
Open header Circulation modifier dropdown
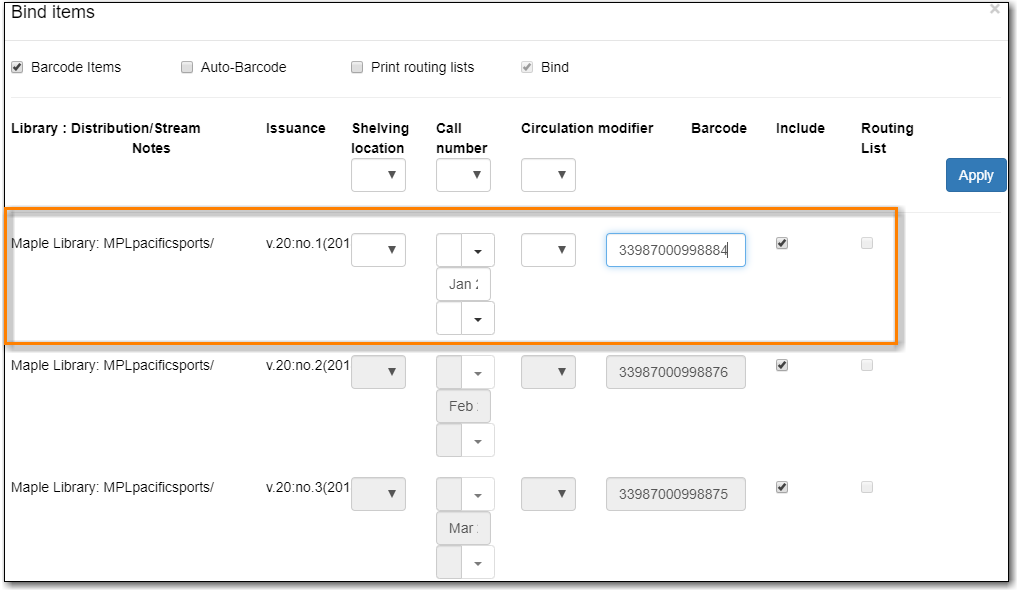[548, 175]
